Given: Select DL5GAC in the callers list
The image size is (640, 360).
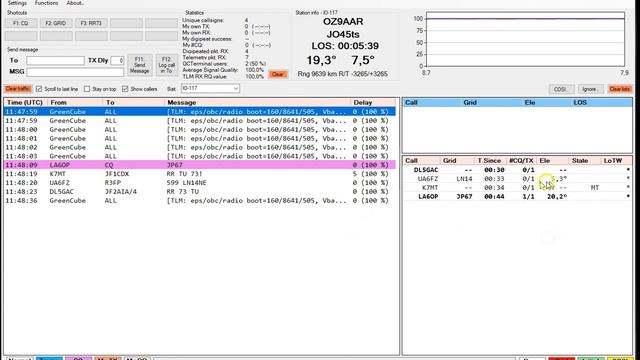Looking at the screenshot, I should tap(517, 170).
